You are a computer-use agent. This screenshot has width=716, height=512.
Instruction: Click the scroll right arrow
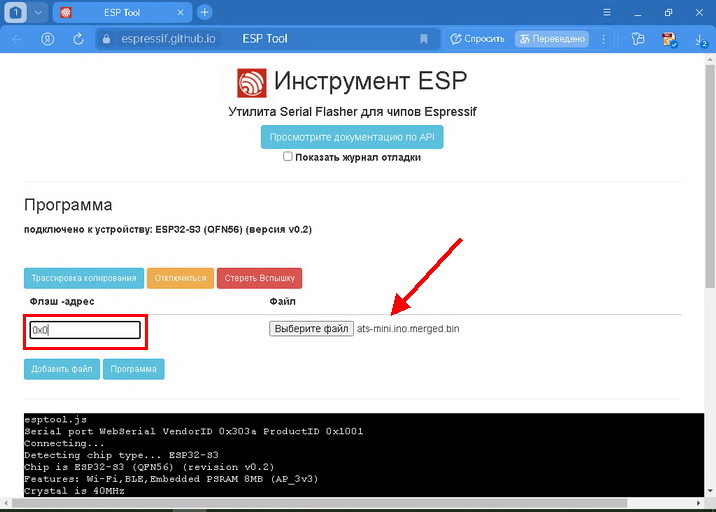698,503
